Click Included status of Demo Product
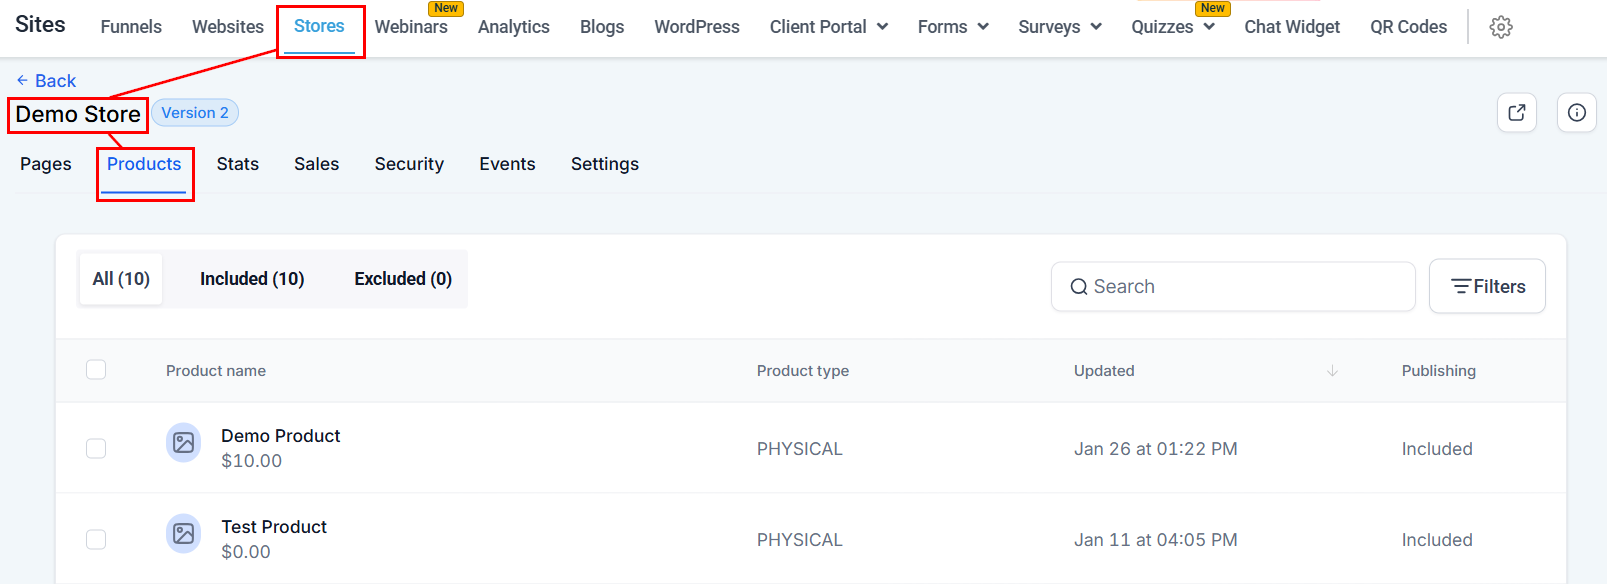Viewport: 1607px width, 584px height. (x=1437, y=449)
